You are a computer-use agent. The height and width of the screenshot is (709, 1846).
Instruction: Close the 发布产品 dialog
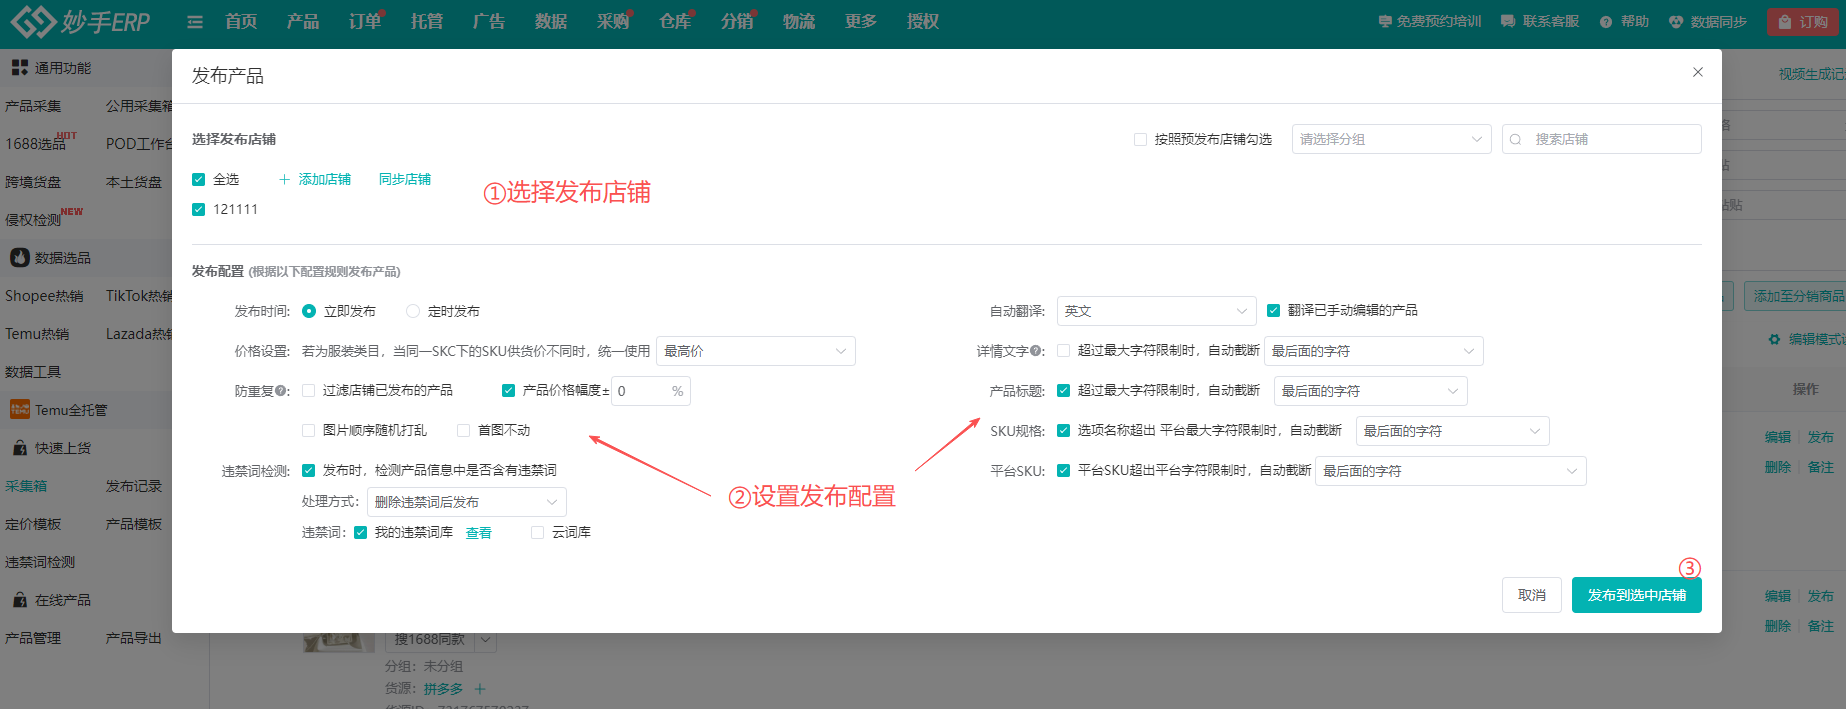(x=1697, y=72)
